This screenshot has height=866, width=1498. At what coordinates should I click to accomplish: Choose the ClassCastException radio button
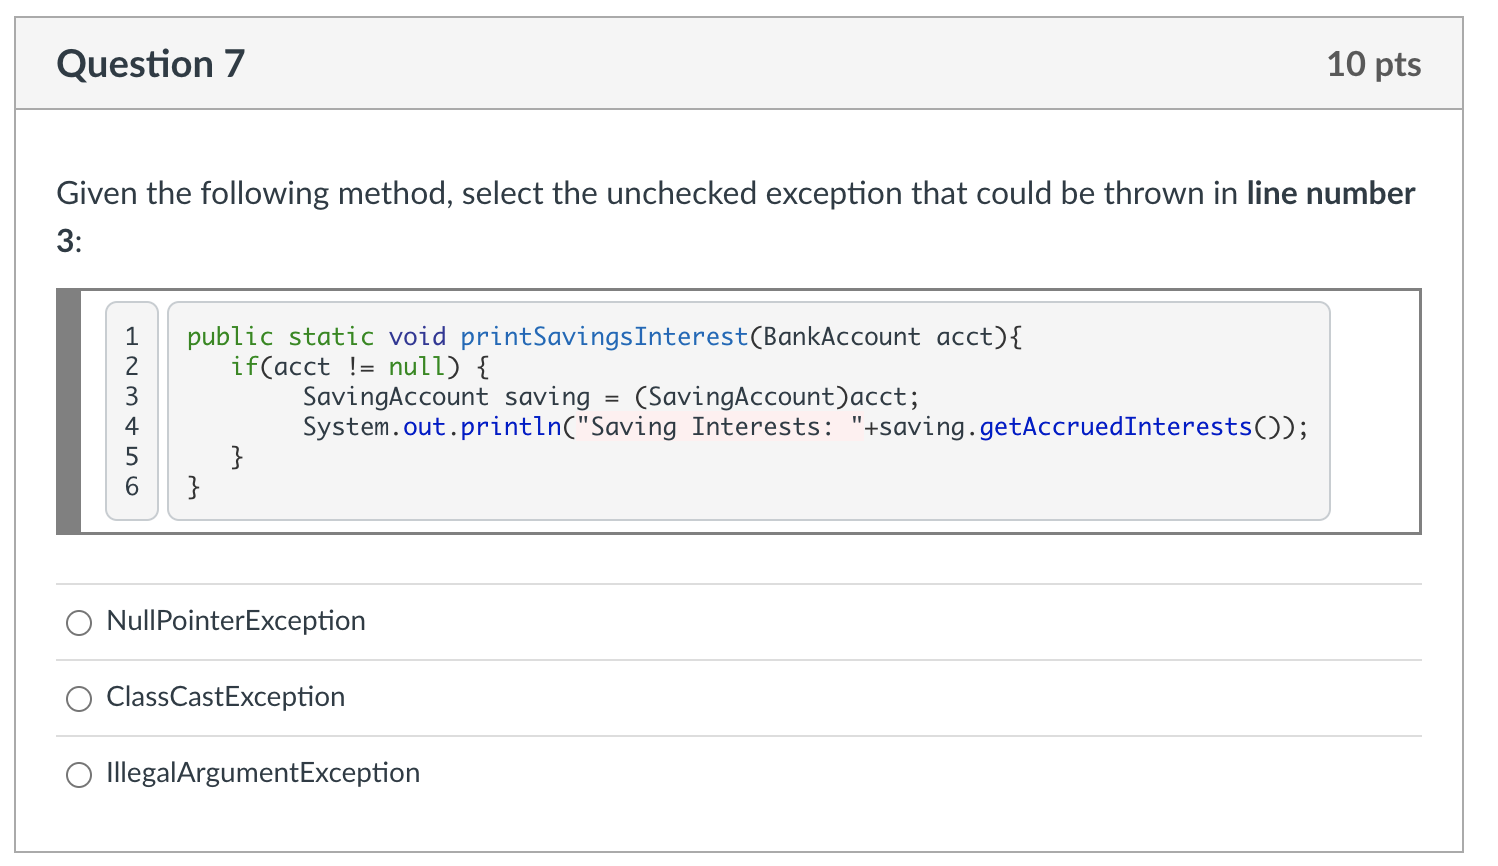[79, 699]
